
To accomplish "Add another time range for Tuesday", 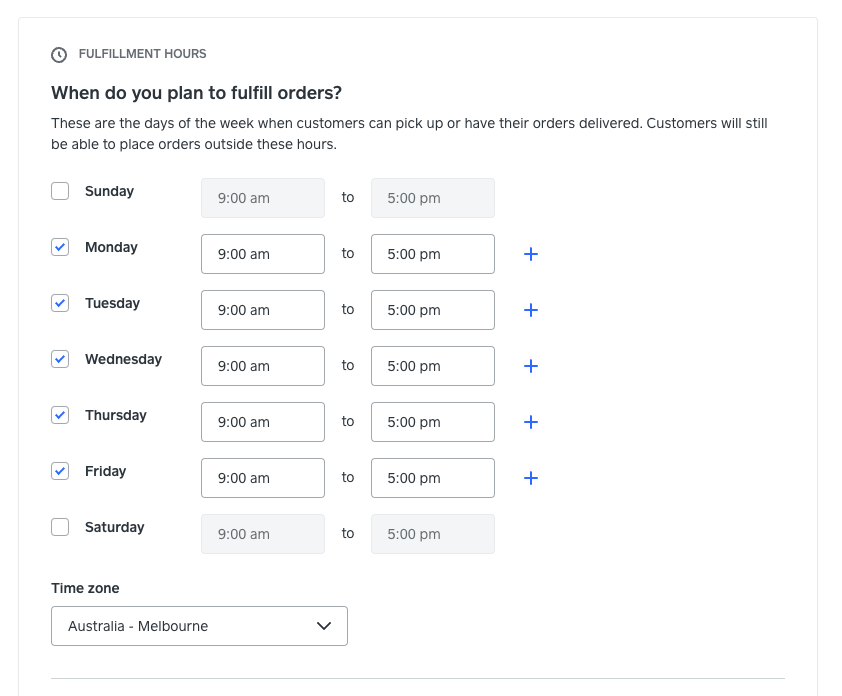I will 531,310.
